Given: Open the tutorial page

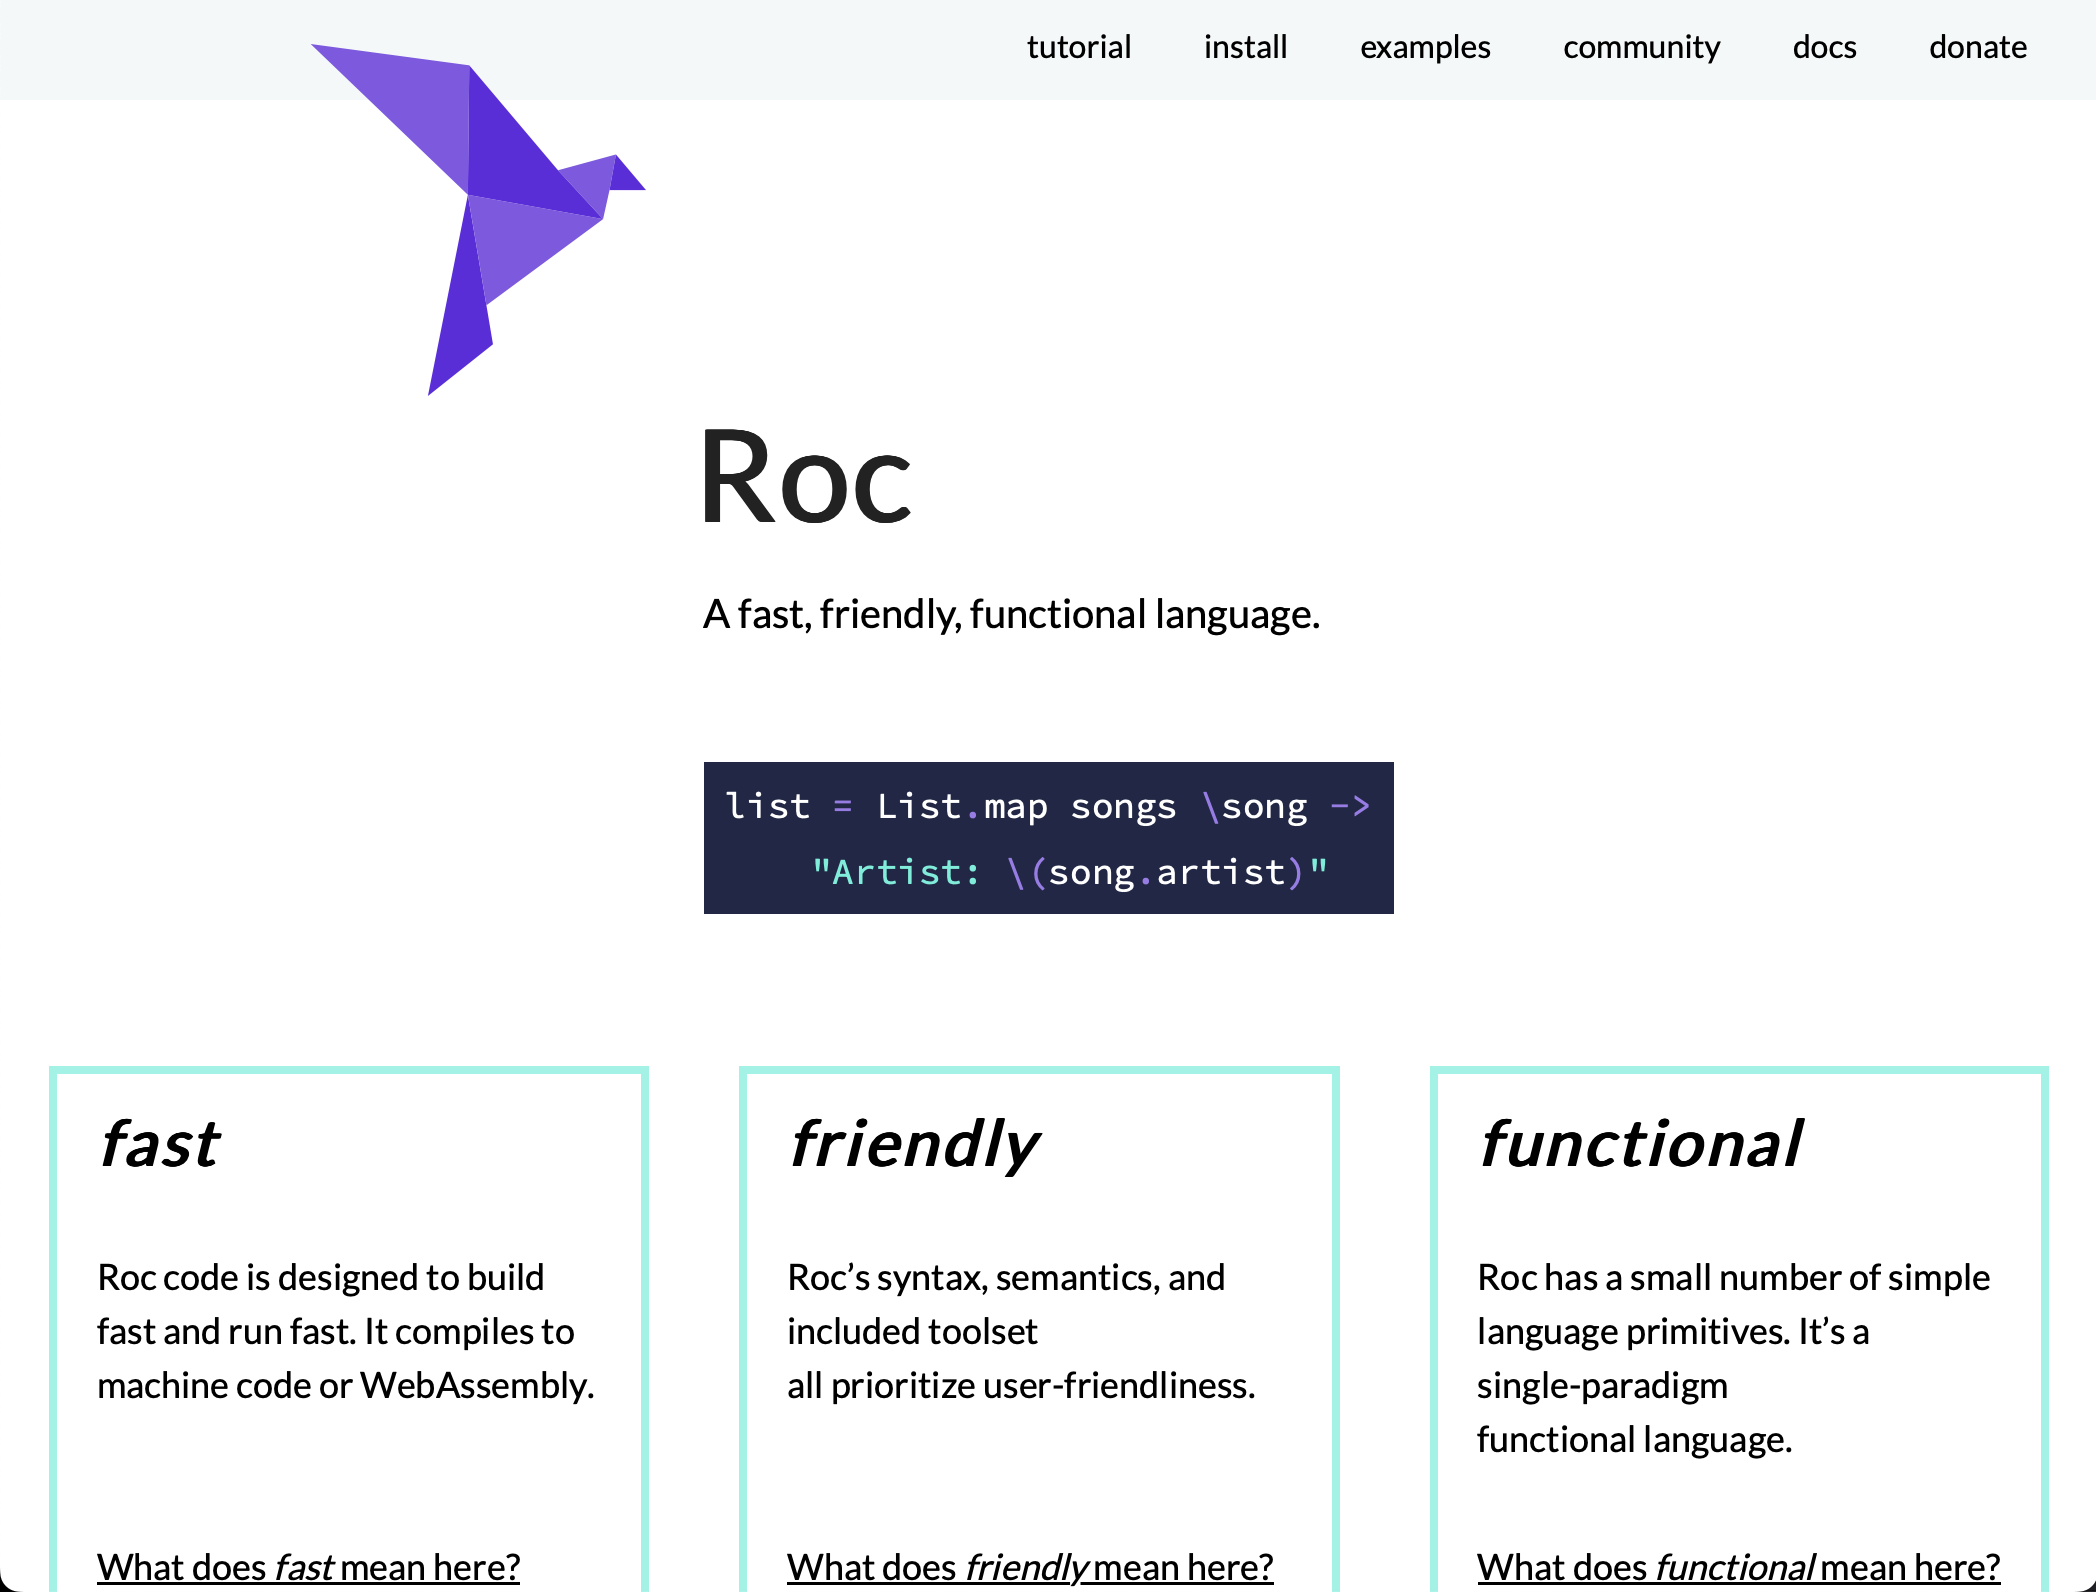Looking at the screenshot, I should (x=1078, y=47).
